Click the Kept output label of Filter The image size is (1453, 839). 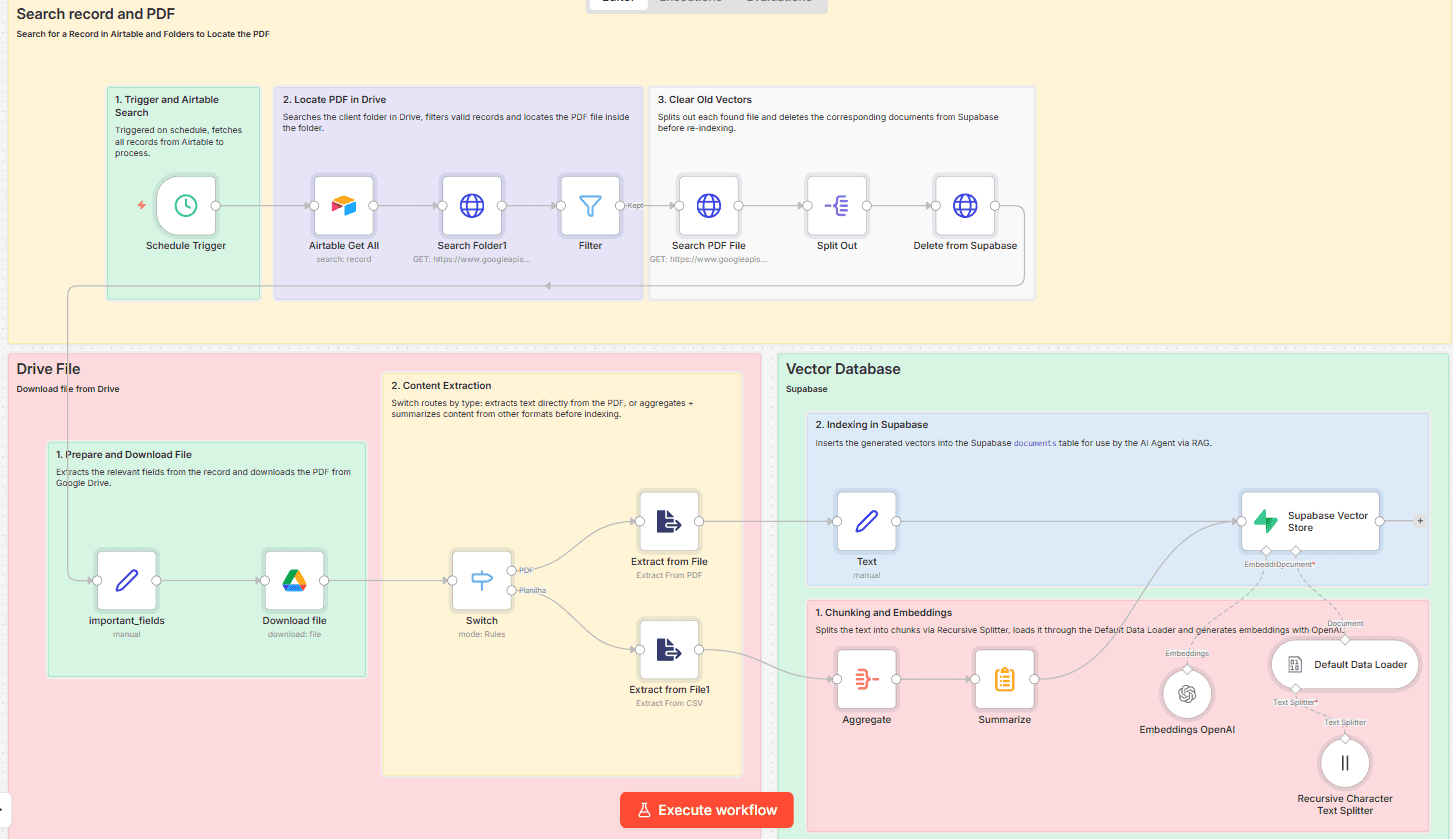point(635,206)
